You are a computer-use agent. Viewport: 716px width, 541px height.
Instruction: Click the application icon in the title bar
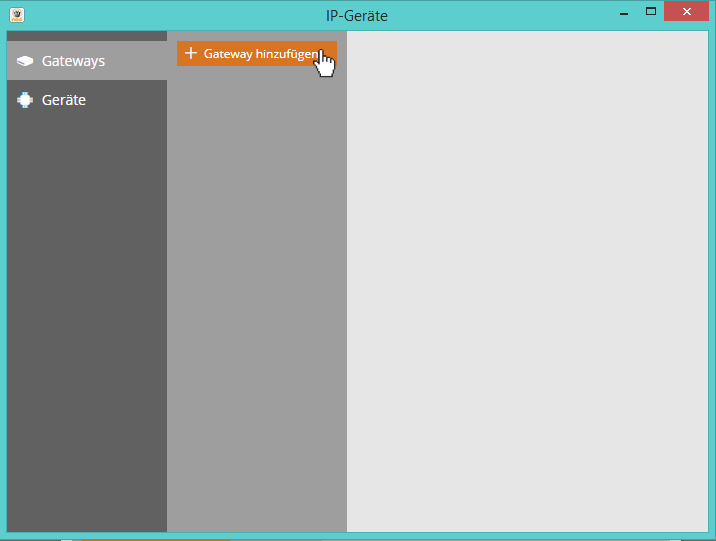(x=17, y=15)
